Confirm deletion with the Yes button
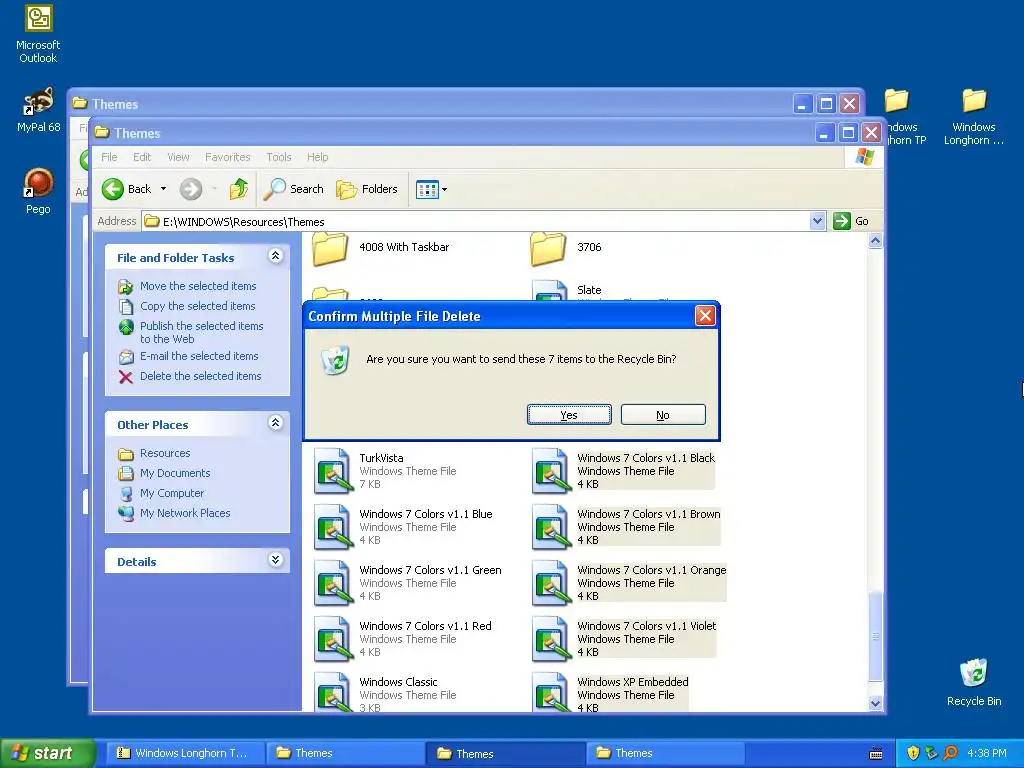 (569, 415)
